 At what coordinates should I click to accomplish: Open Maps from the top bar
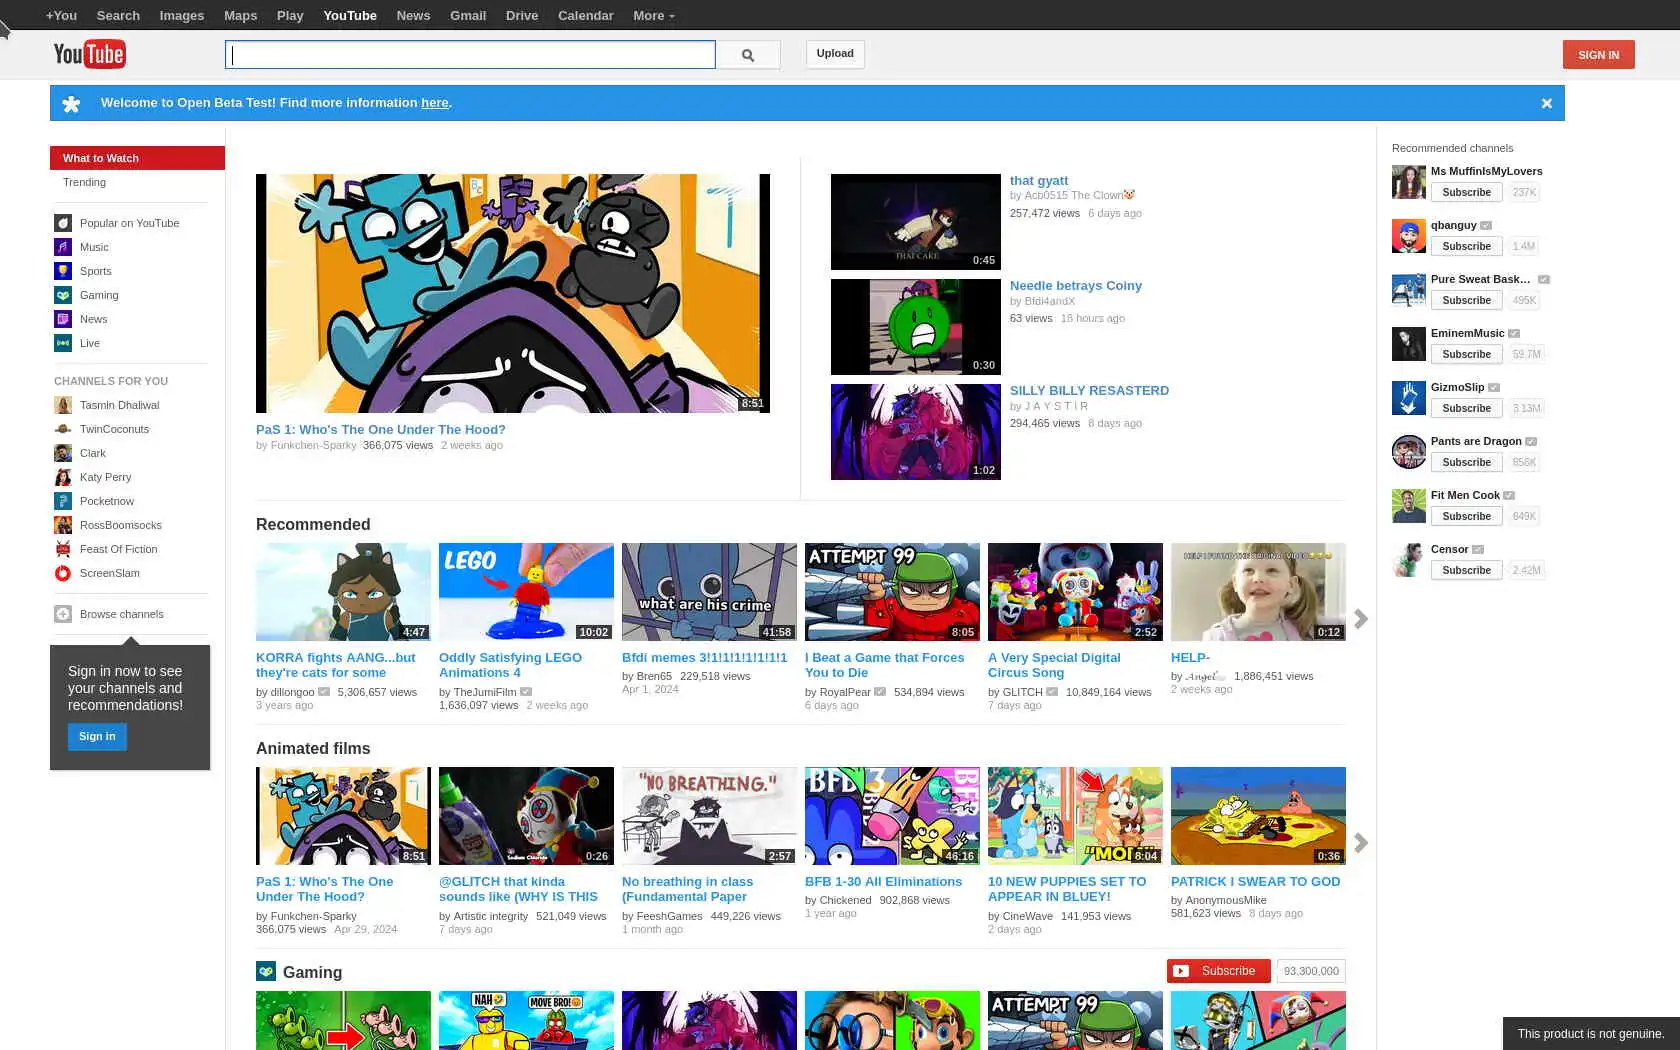(x=240, y=16)
